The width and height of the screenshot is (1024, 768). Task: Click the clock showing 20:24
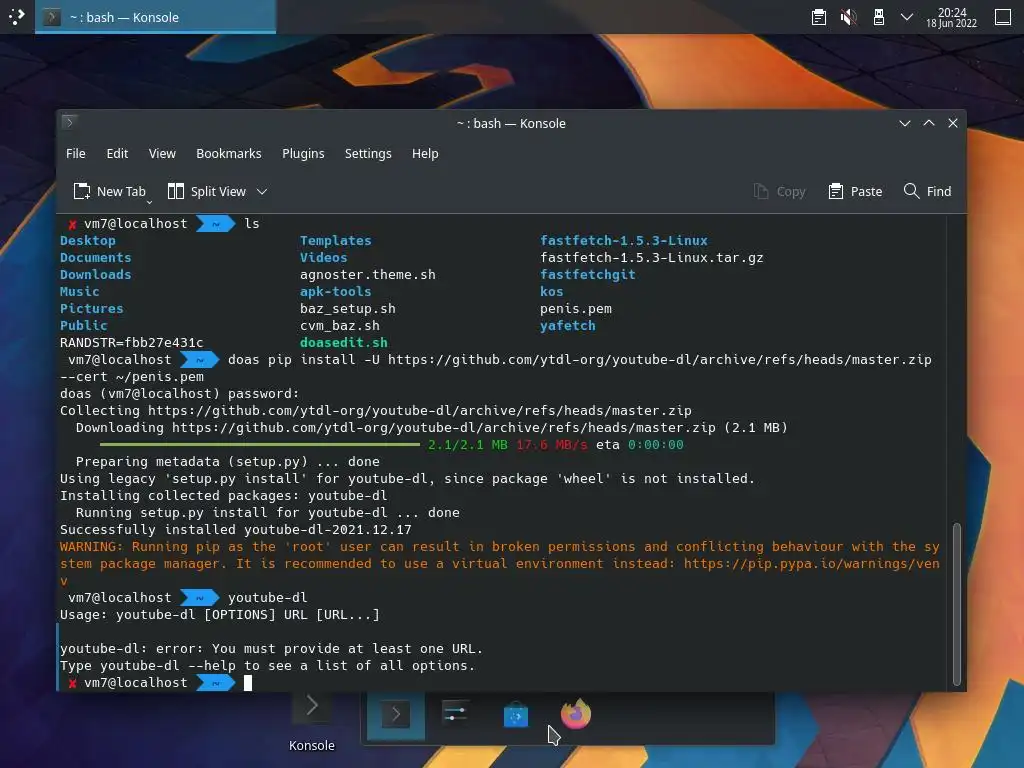pyautogui.click(x=952, y=17)
